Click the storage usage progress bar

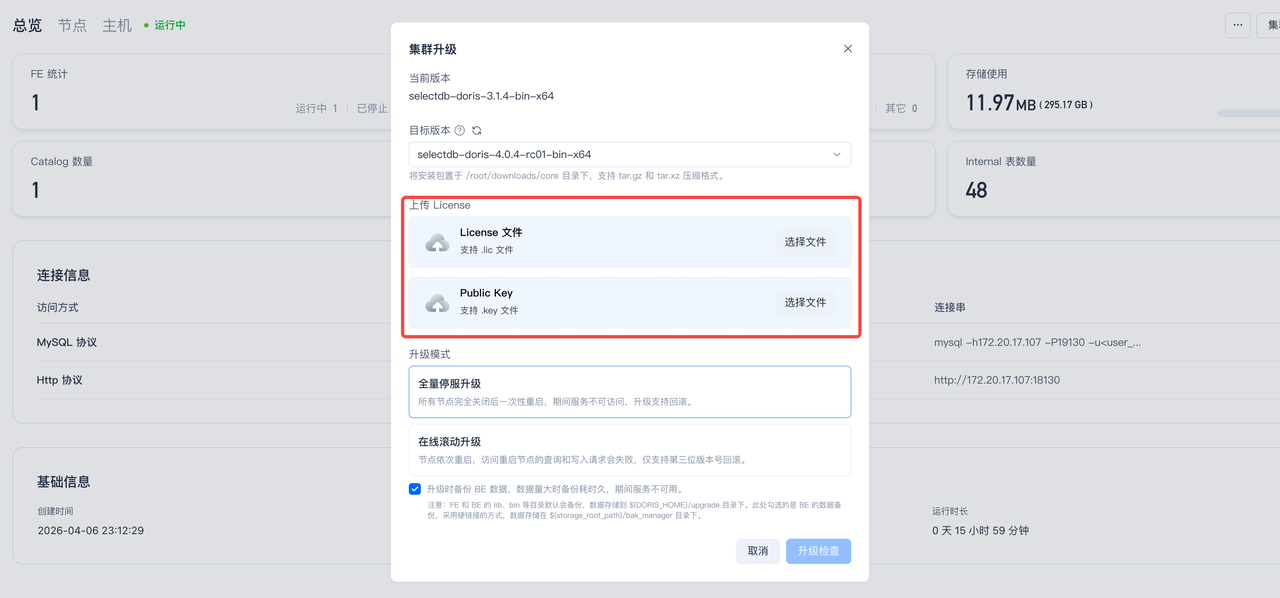tap(1248, 113)
